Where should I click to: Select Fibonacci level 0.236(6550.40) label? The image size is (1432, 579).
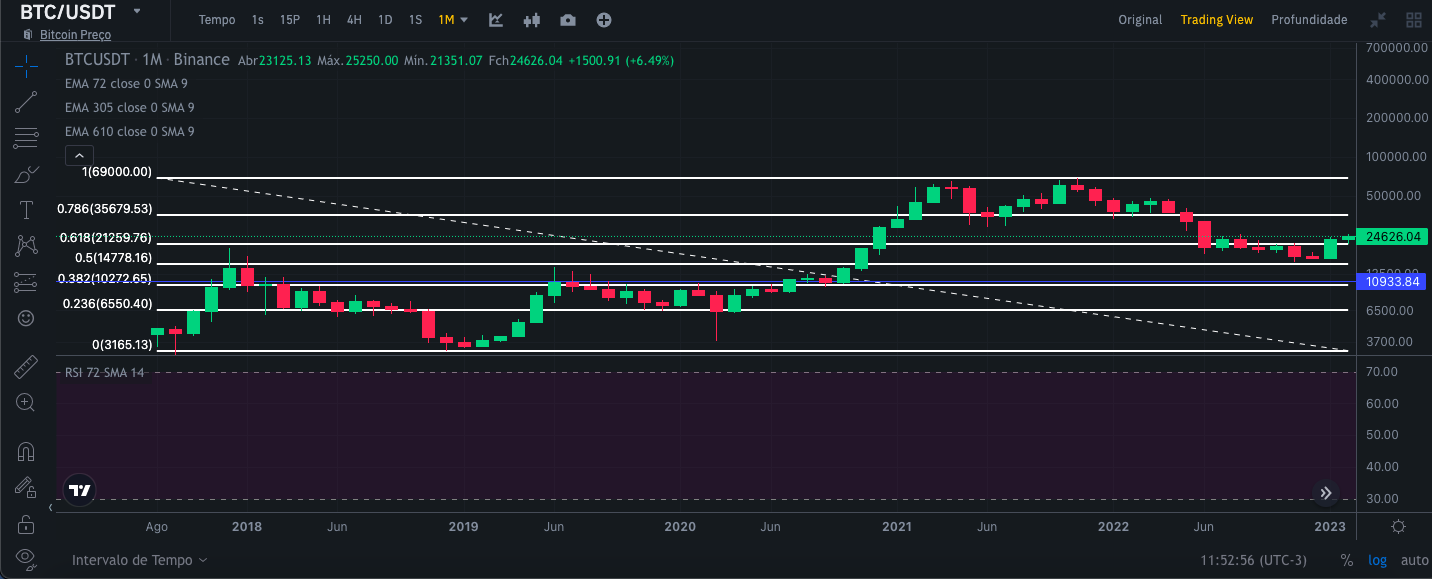point(108,304)
